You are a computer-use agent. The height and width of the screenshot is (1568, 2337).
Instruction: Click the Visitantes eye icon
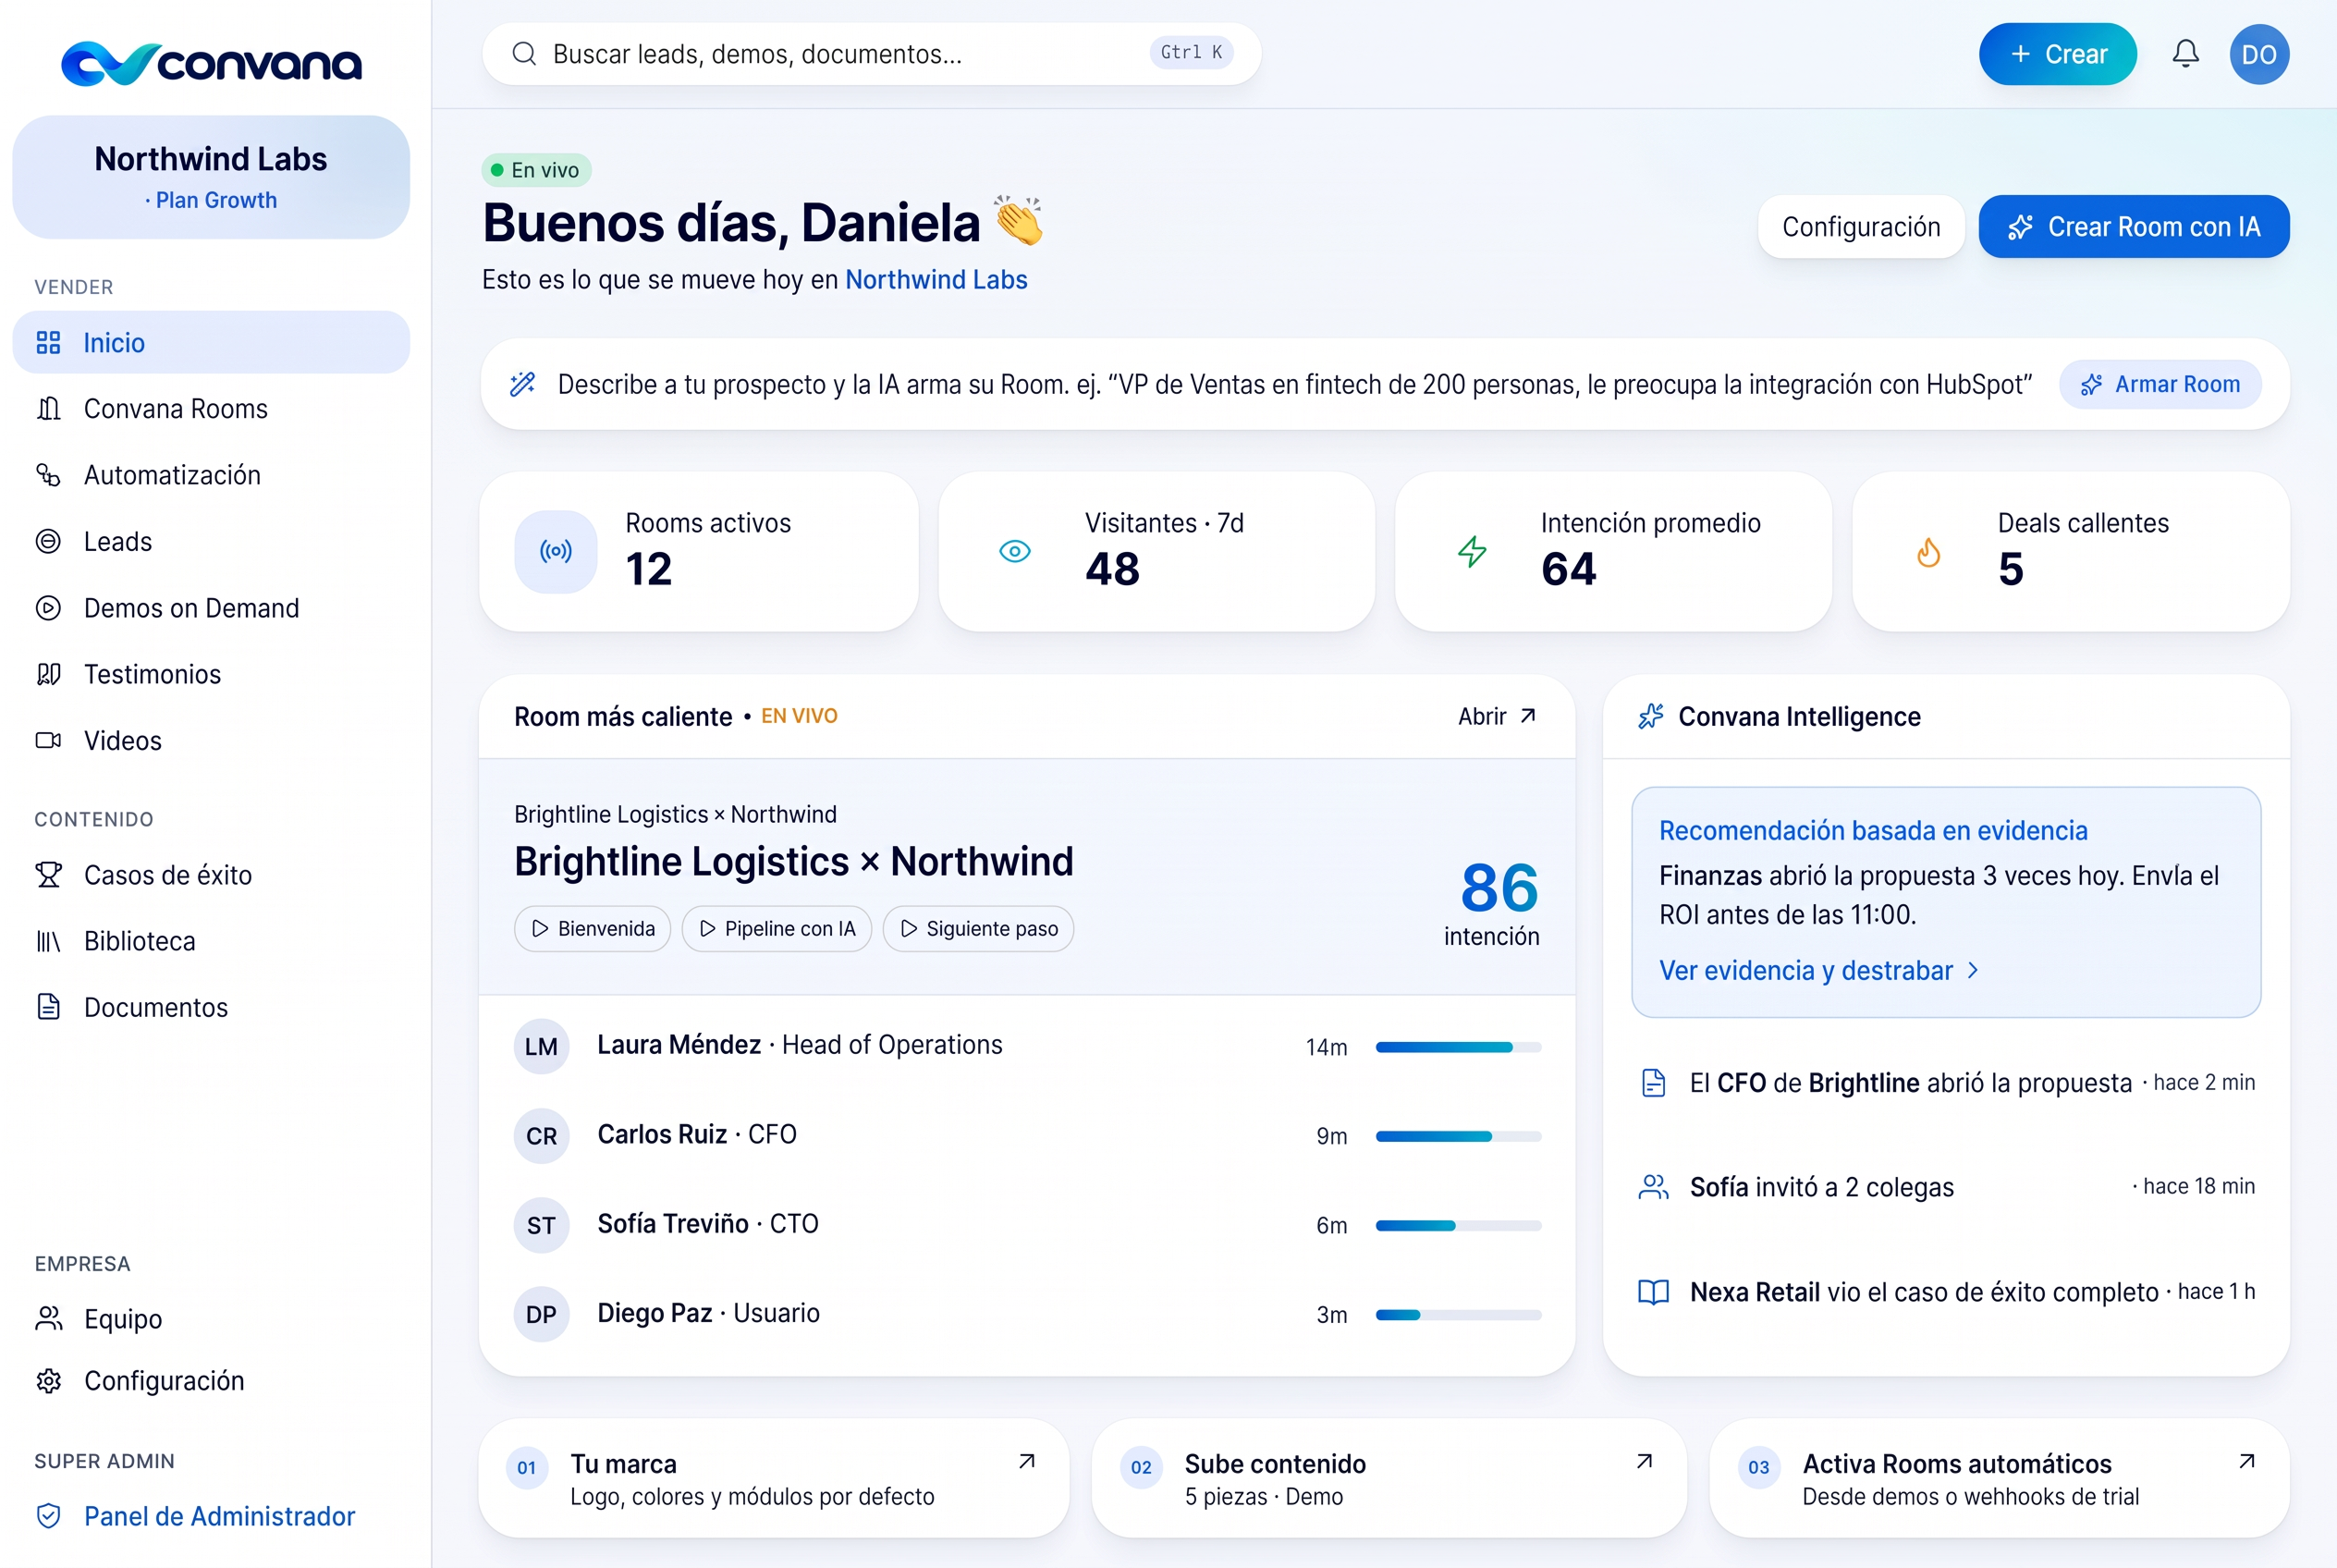(x=1014, y=551)
